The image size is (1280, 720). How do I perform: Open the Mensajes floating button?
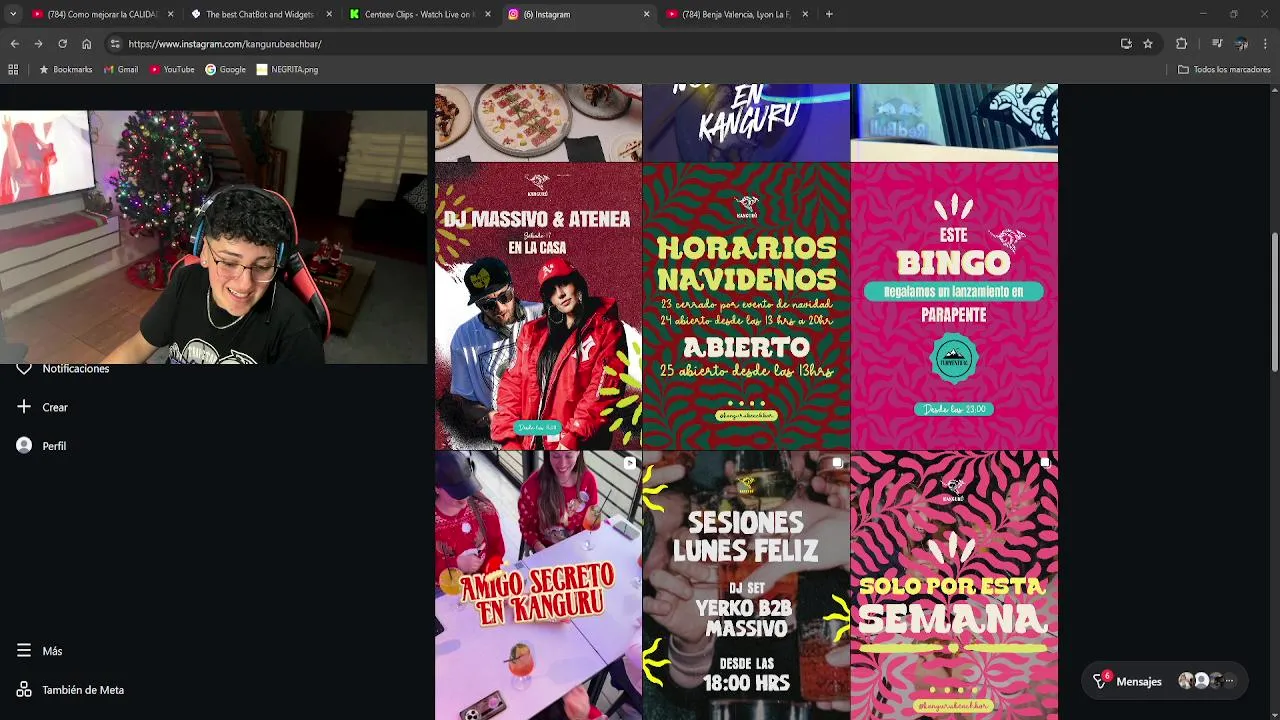click(1165, 682)
